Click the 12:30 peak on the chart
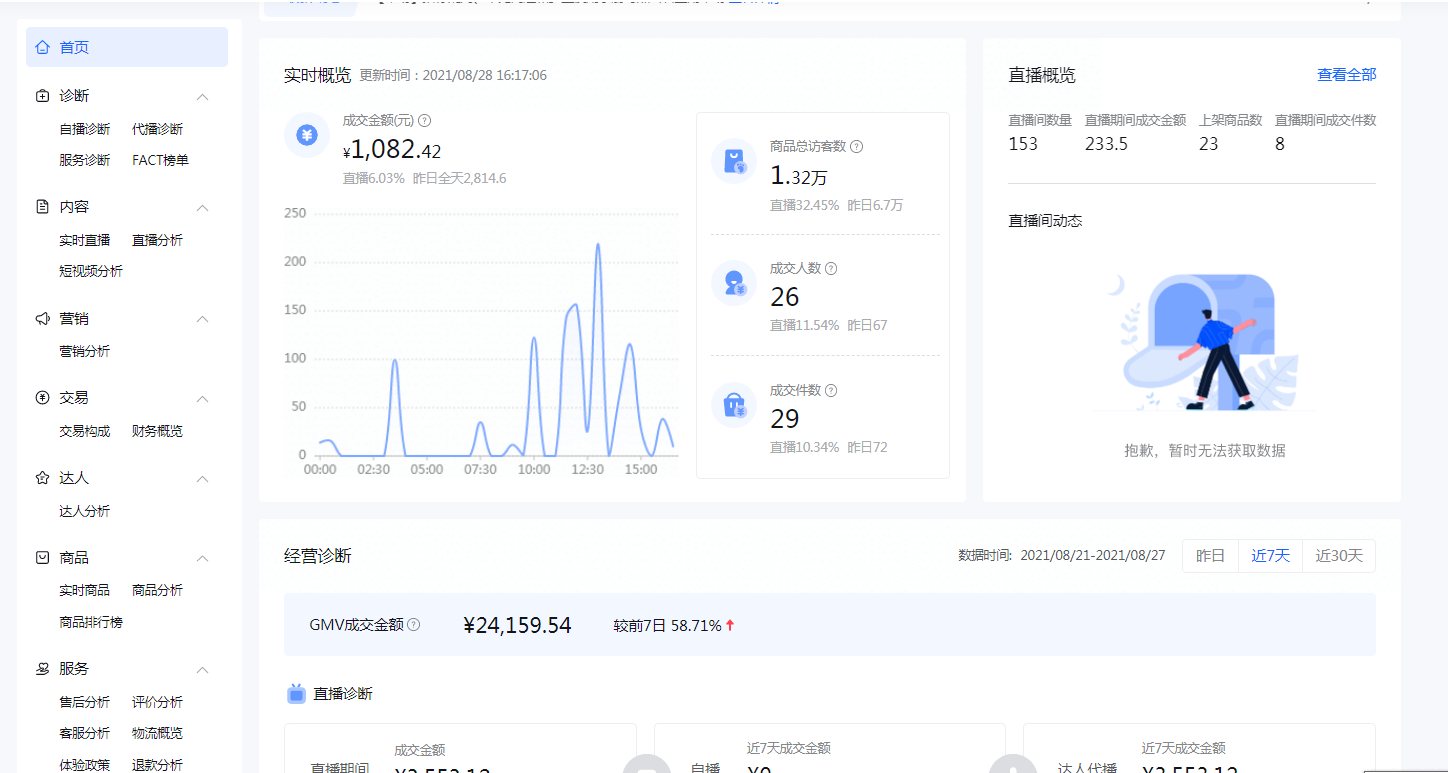1448x773 pixels. (x=598, y=245)
